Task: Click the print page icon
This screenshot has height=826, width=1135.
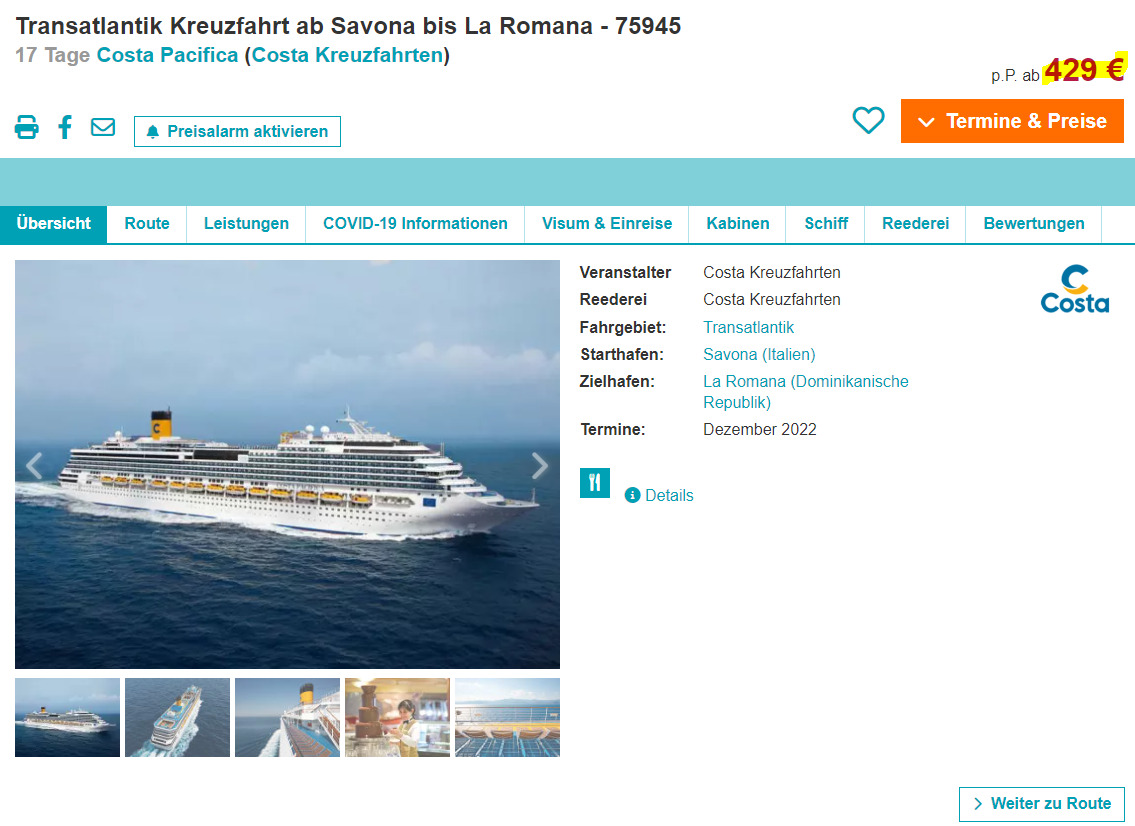Action: (27, 127)
